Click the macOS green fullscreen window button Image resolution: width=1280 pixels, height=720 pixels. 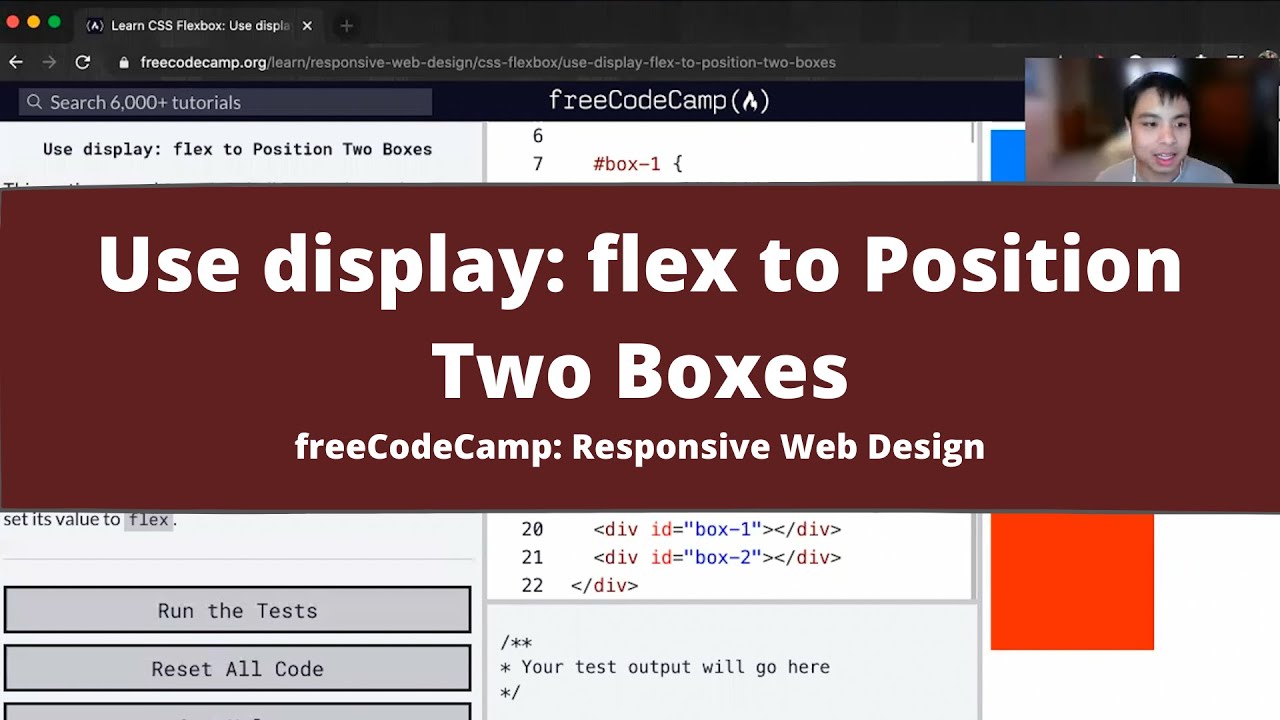54,22
